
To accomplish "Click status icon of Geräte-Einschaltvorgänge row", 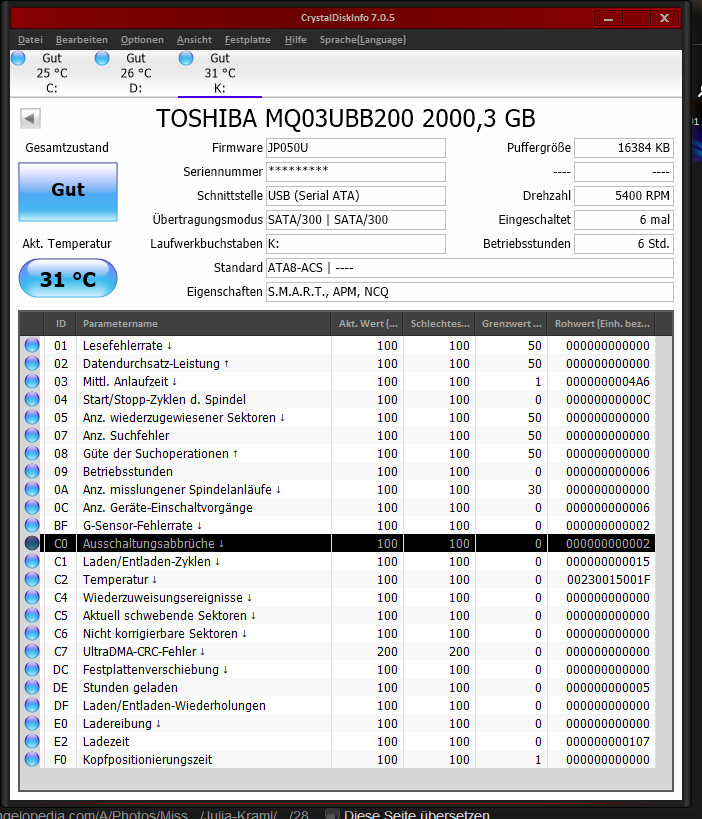I will click(32, 508).
